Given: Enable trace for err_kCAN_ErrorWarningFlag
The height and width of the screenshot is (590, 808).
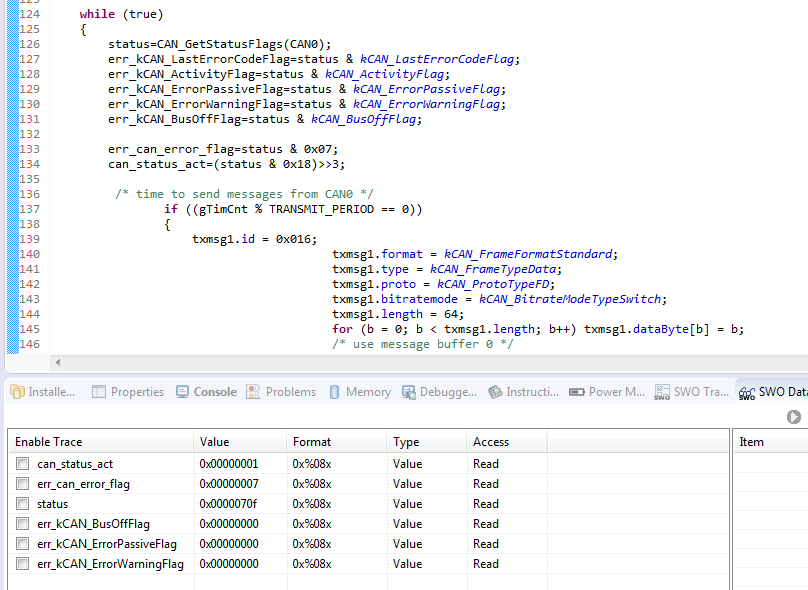Looking at the screenshot, I should coord(22,564).
